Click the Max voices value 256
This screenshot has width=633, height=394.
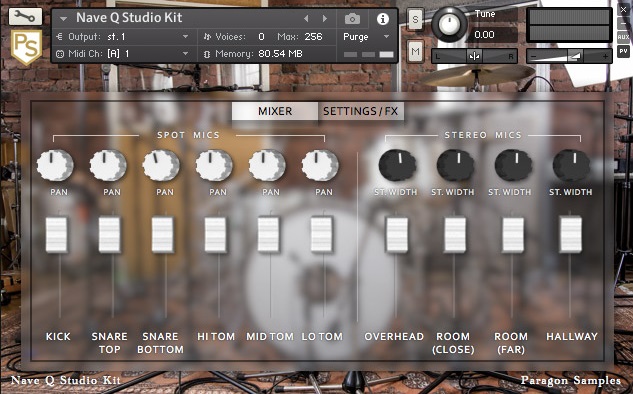[x=313, y=37]
